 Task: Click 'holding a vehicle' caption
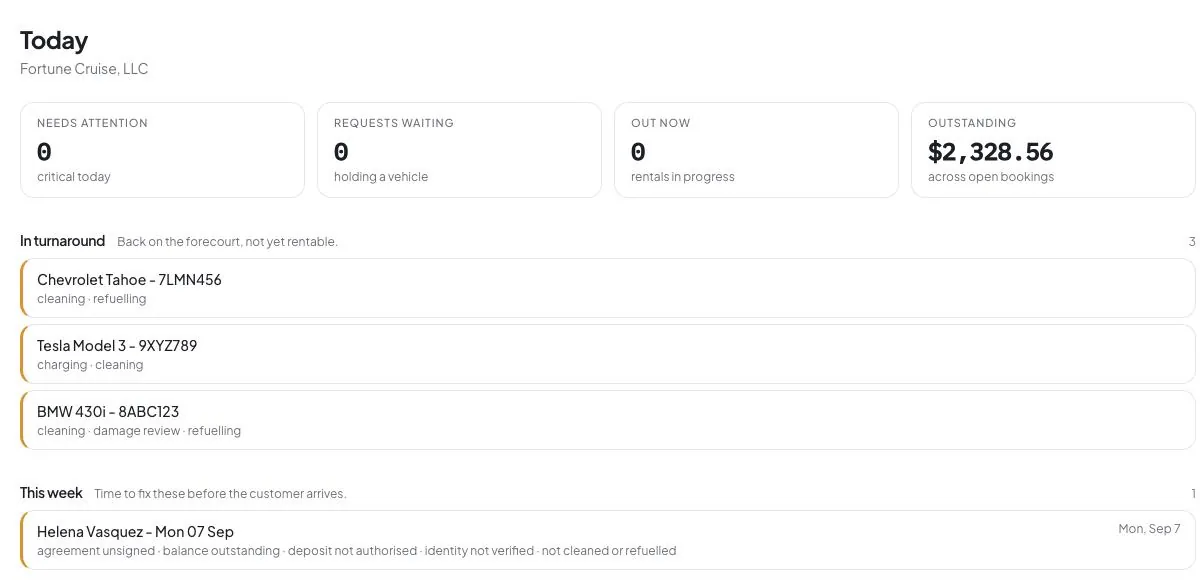(381, 177)
